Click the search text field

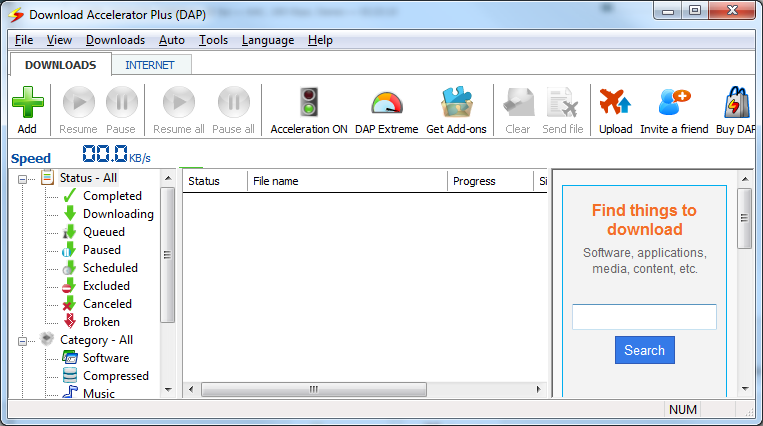tap(644, 317)
